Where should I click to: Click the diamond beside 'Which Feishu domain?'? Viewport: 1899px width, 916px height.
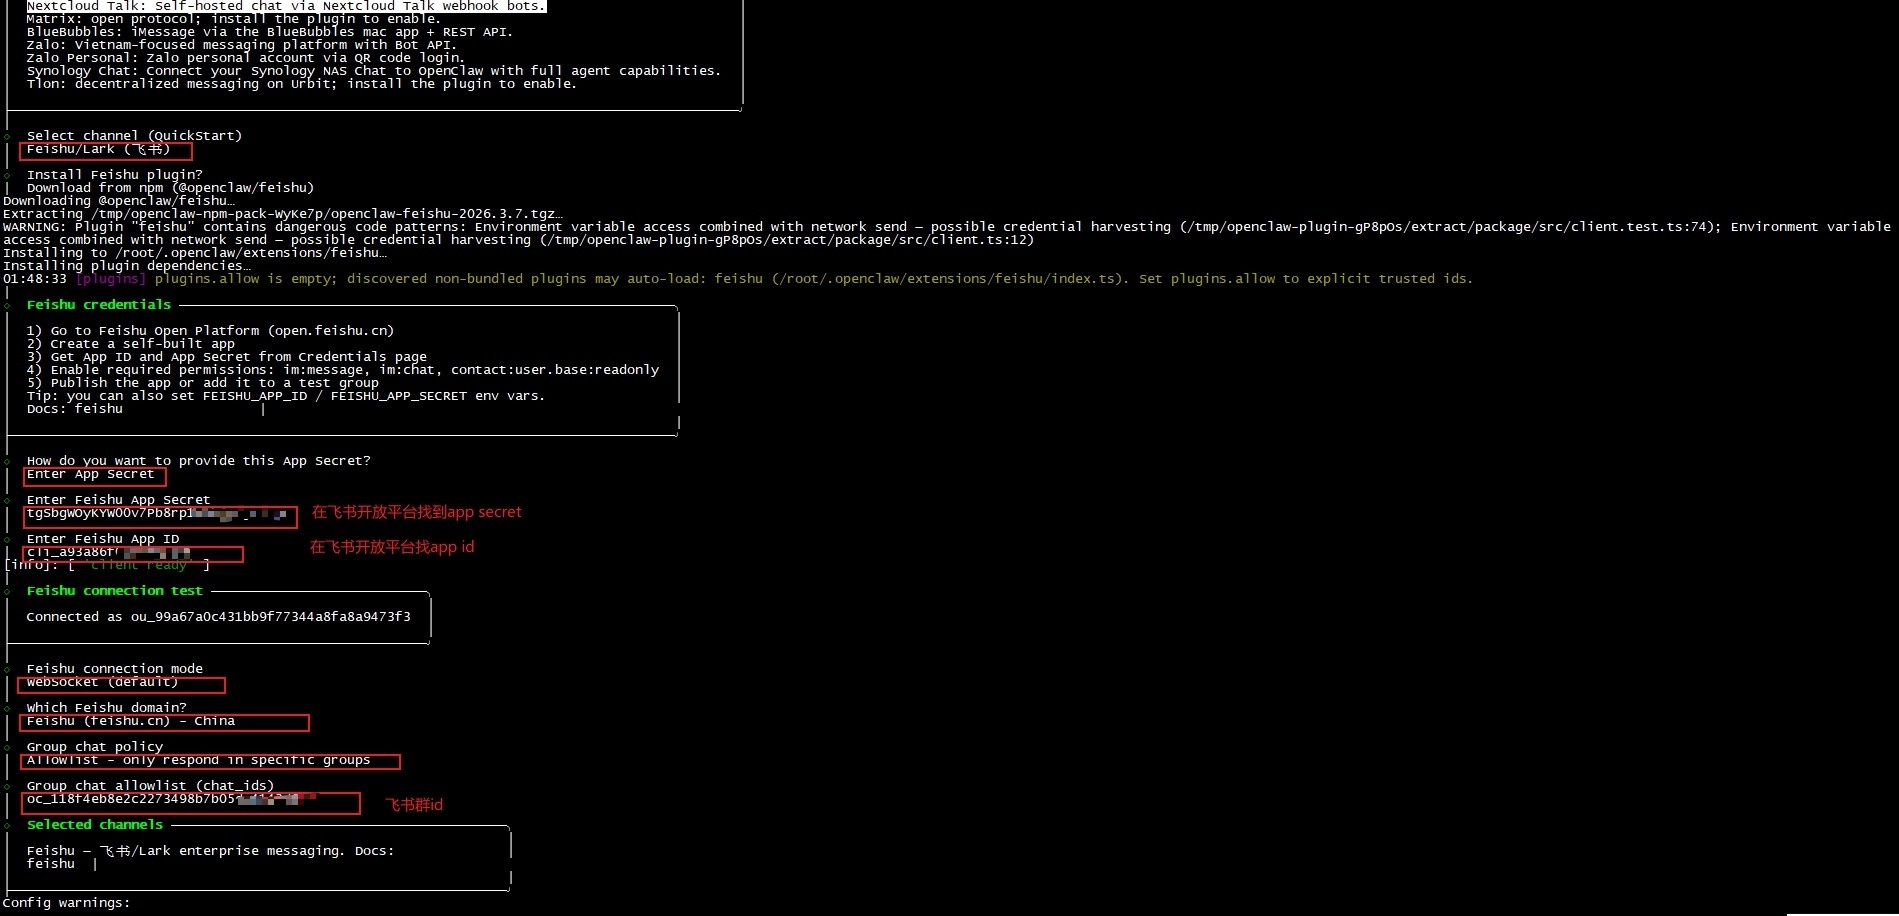(x=7, y=708)
